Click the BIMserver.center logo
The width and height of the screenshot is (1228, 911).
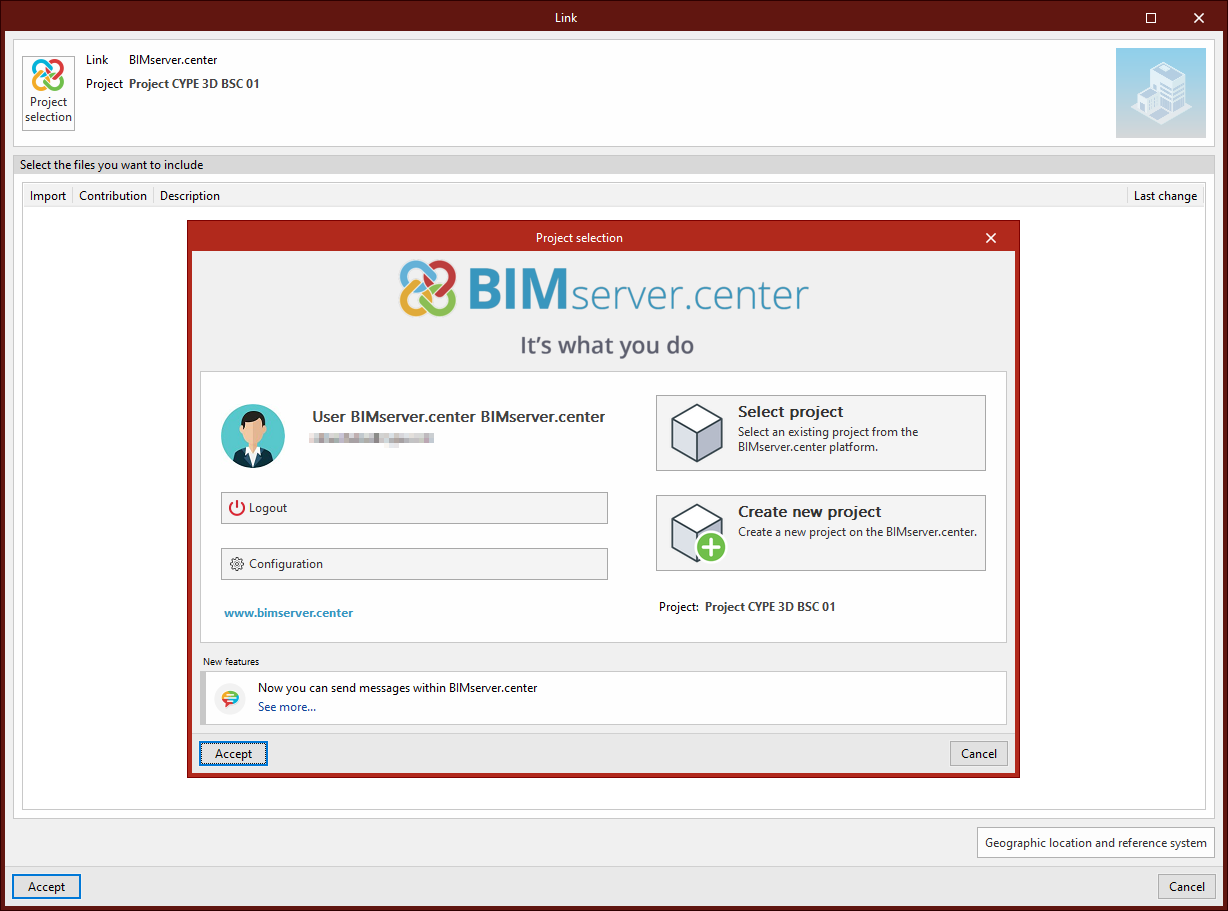pos(604,289)
